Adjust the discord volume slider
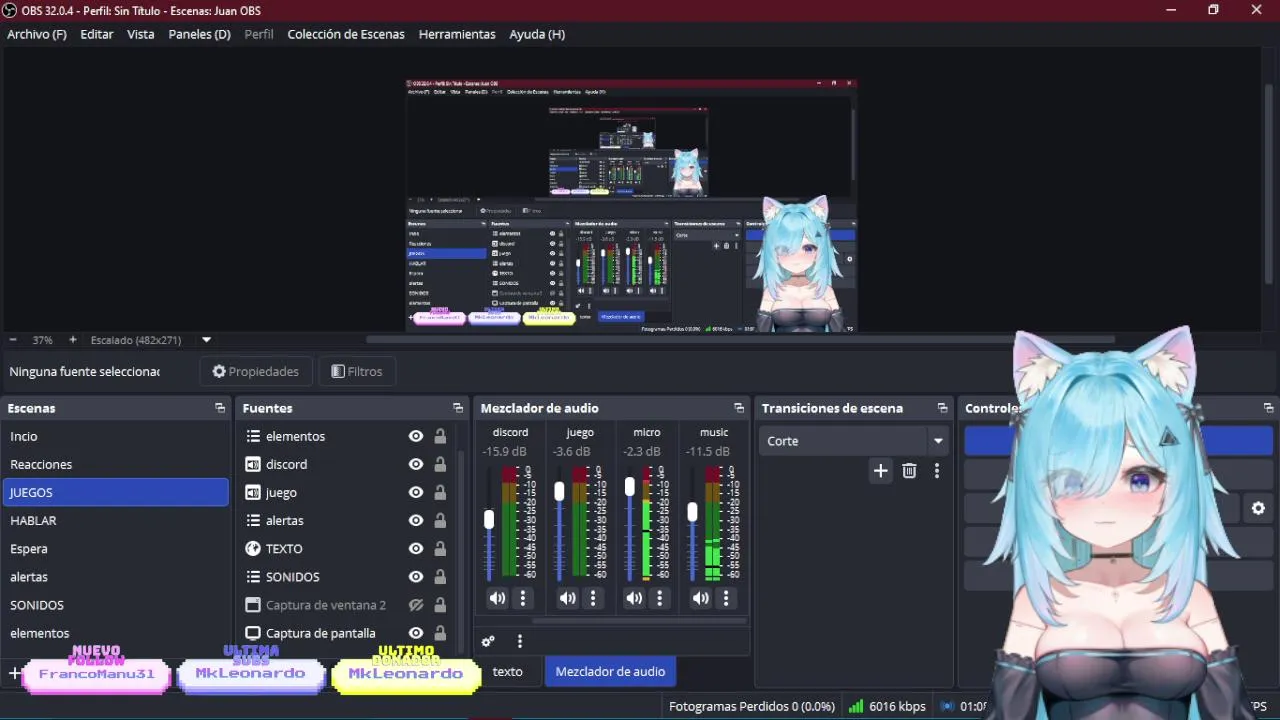 pyautogui.click(x=489, y=520)
